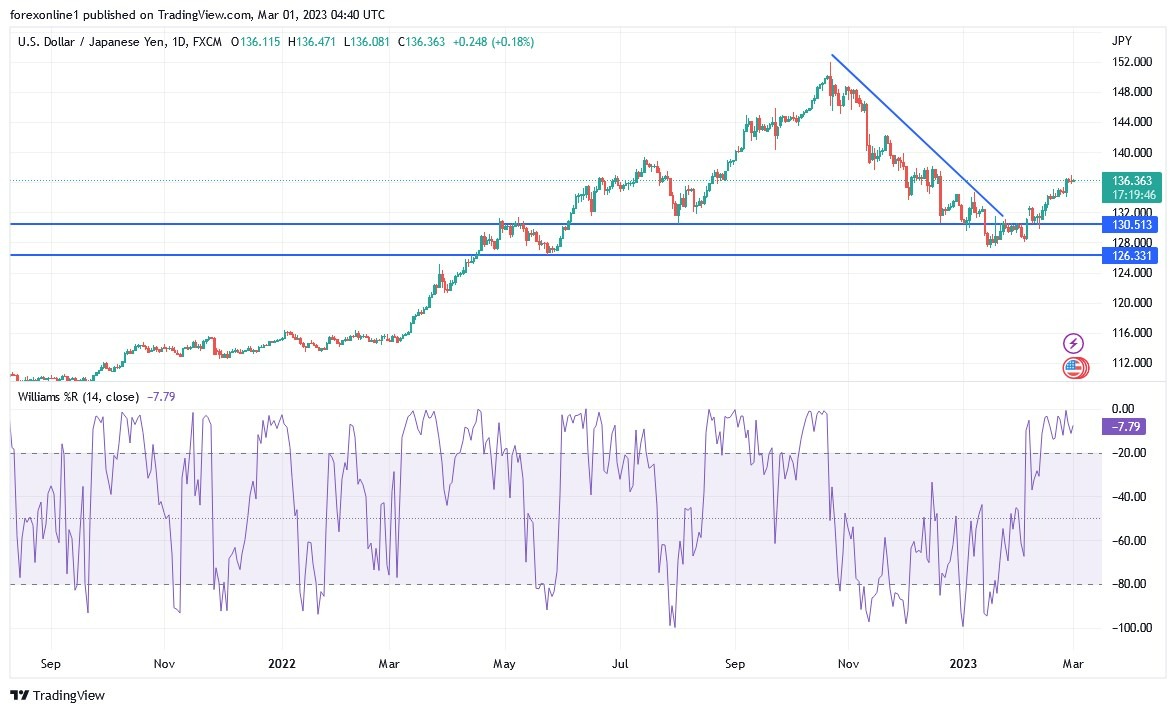1176x713 pixels.
Task: Click the TradingView logo at bottom left
Action: click(55, 695)
